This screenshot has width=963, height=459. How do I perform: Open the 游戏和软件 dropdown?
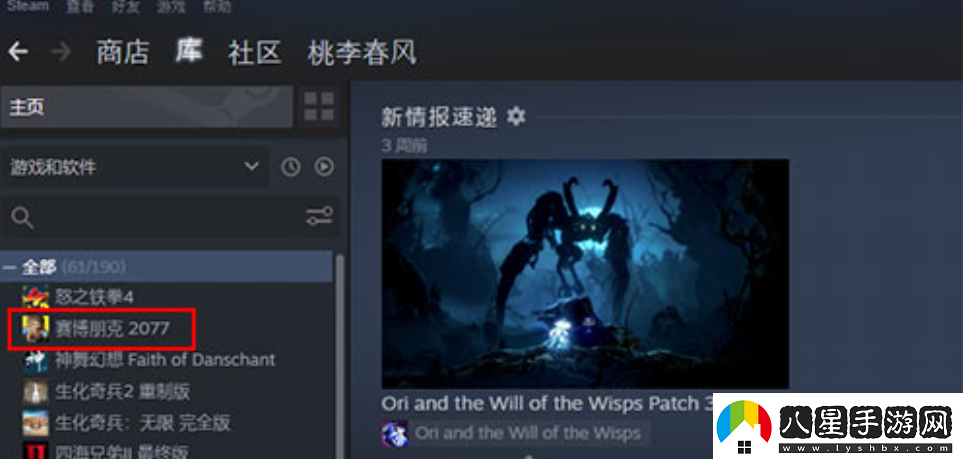pos(135,167)
